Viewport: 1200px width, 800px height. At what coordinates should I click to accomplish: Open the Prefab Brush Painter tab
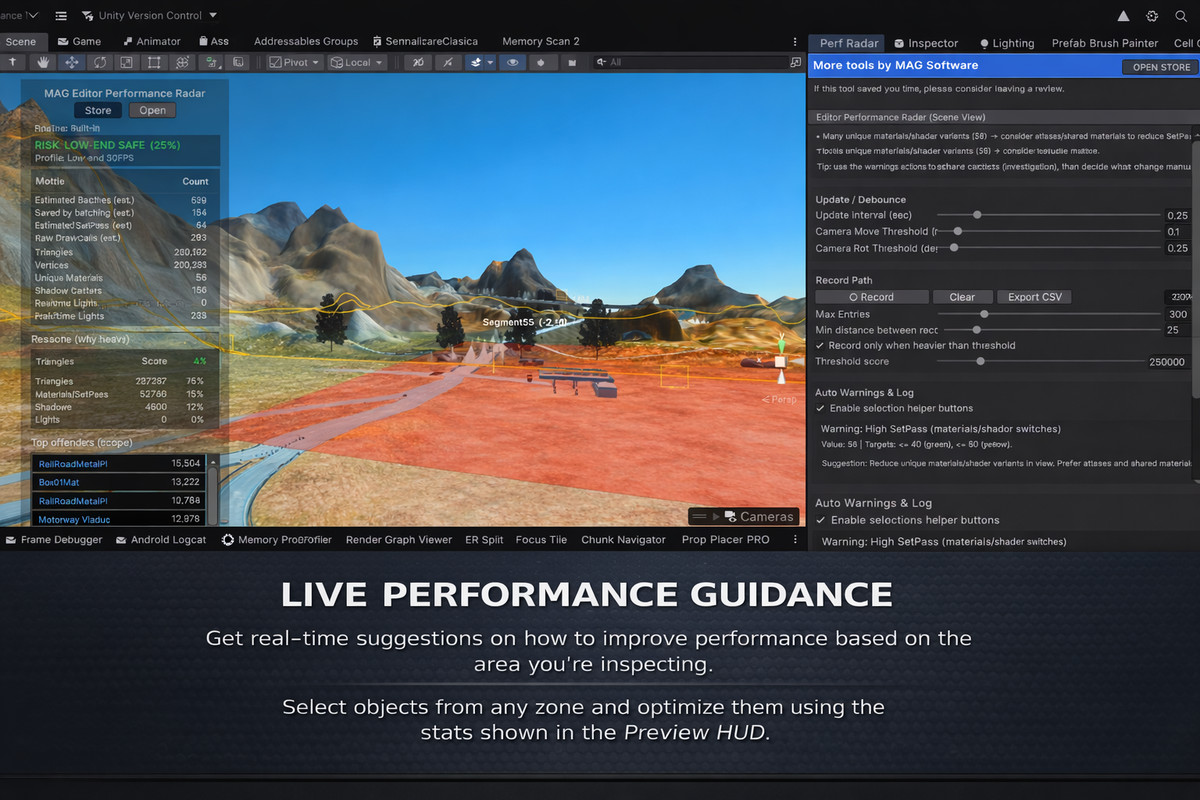(x=1105, y=44)
